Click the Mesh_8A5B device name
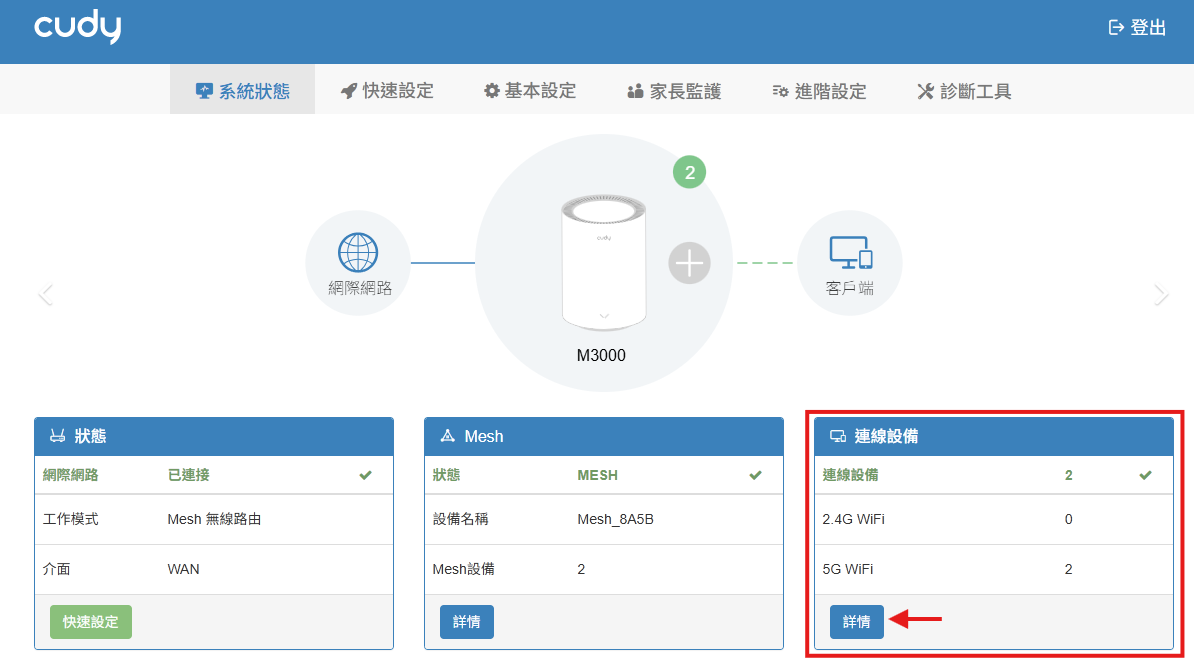 click(x=615, y=519)
